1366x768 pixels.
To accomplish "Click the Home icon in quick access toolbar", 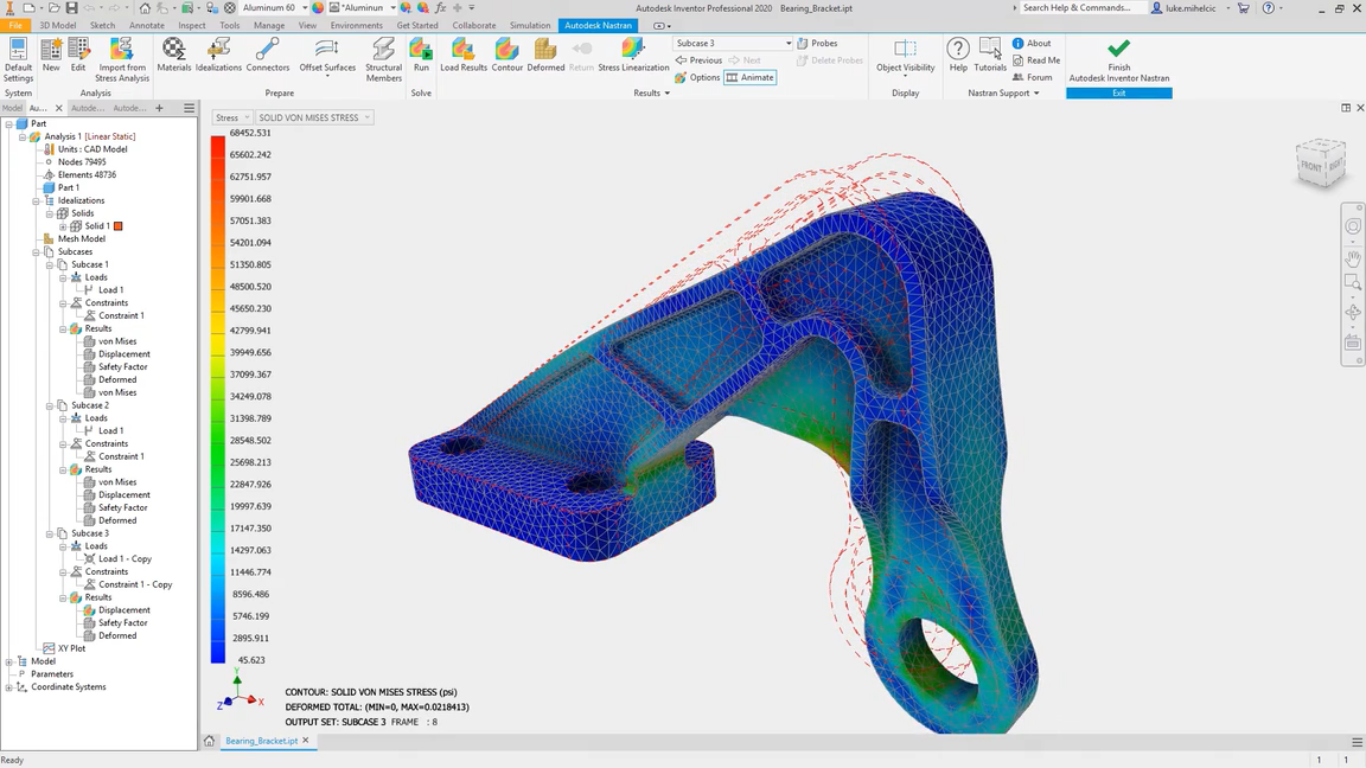I will click(145, 7).
